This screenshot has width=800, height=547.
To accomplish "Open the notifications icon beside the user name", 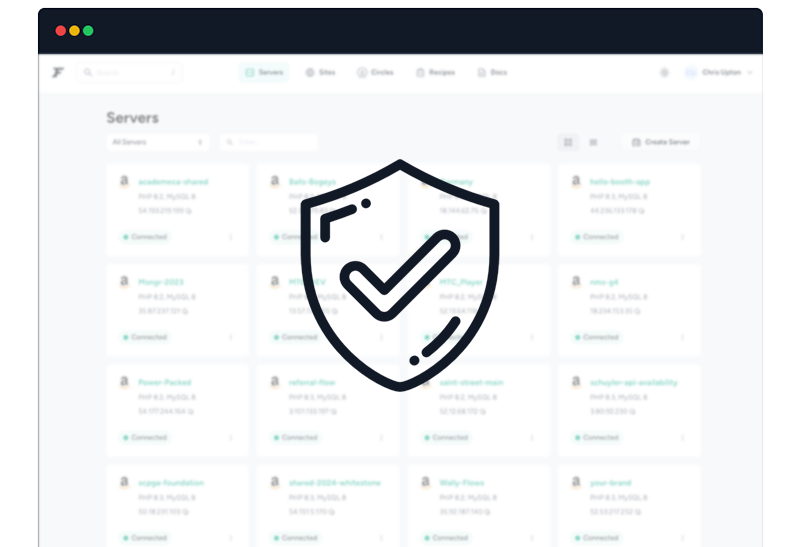I will coord(664,73).
